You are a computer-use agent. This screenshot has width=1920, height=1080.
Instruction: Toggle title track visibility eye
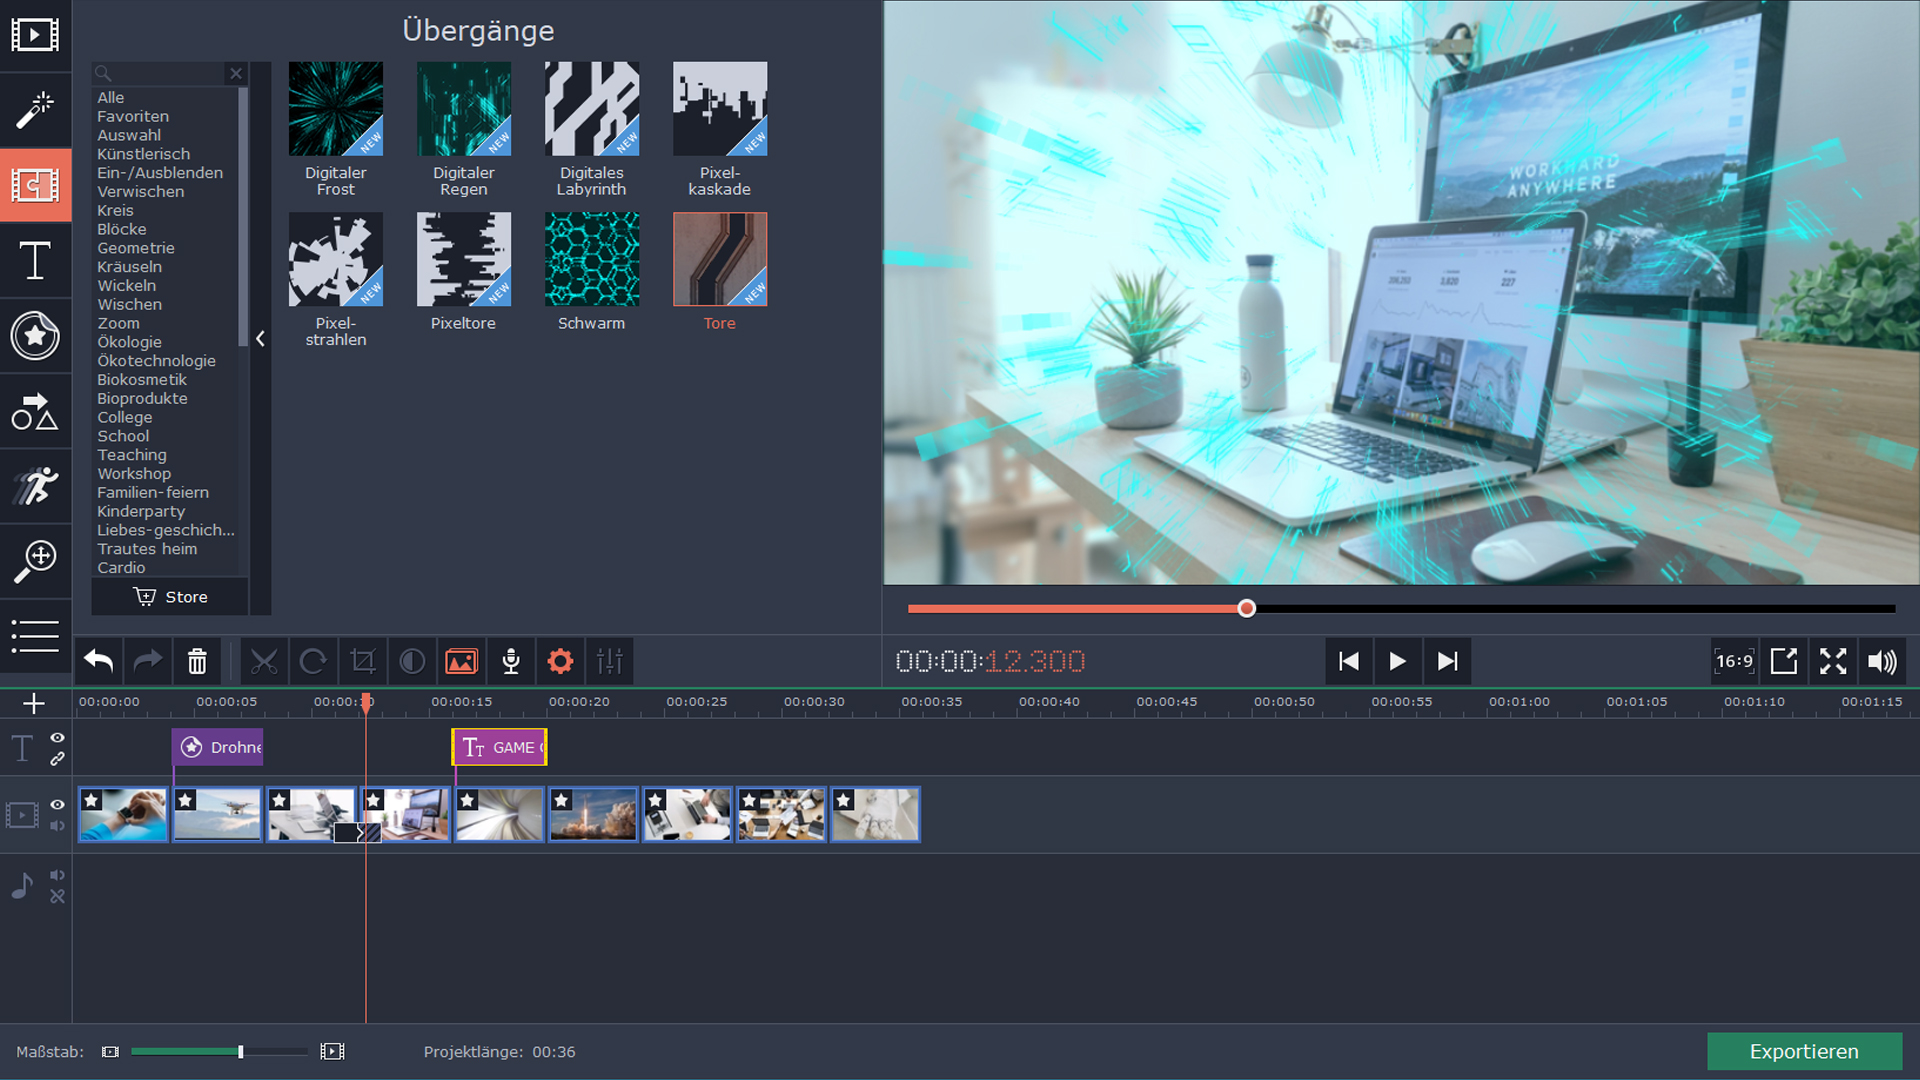(58, 738)
